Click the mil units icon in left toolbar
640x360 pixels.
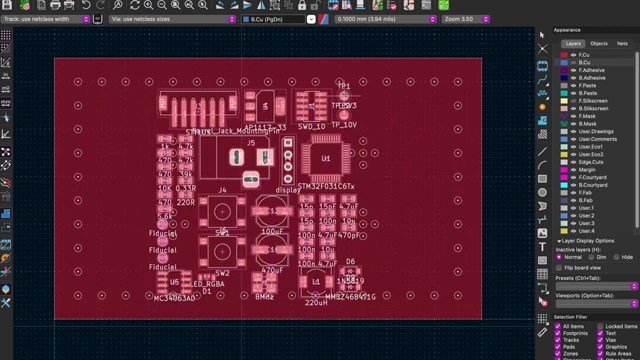tap(6, 89)
